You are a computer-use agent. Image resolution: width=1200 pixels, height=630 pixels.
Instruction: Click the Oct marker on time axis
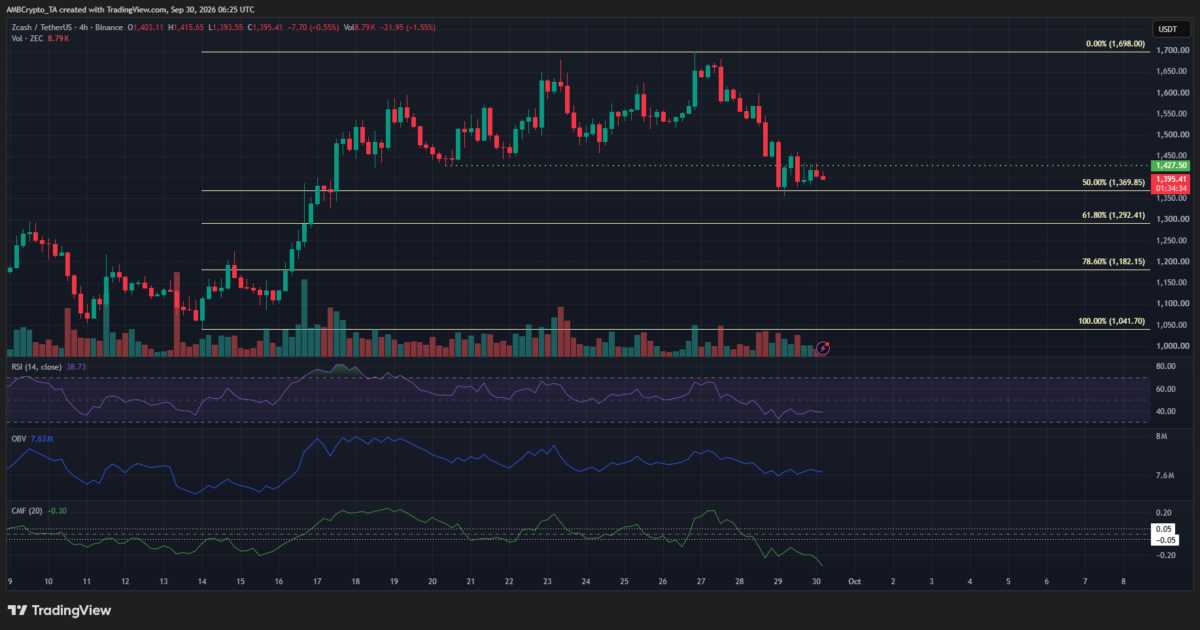coord(854,580)
